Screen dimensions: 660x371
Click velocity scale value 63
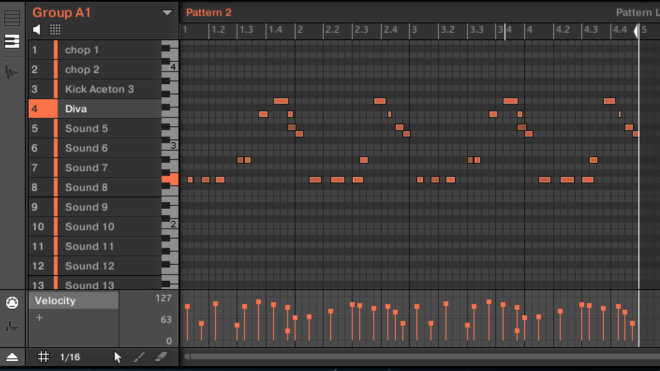click(x=166, y=320)
